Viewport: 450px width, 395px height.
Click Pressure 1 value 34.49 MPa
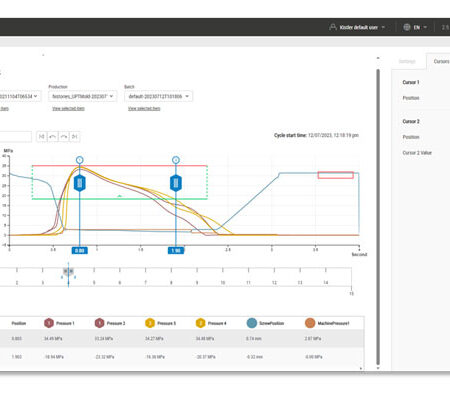(x=53, y=339)
